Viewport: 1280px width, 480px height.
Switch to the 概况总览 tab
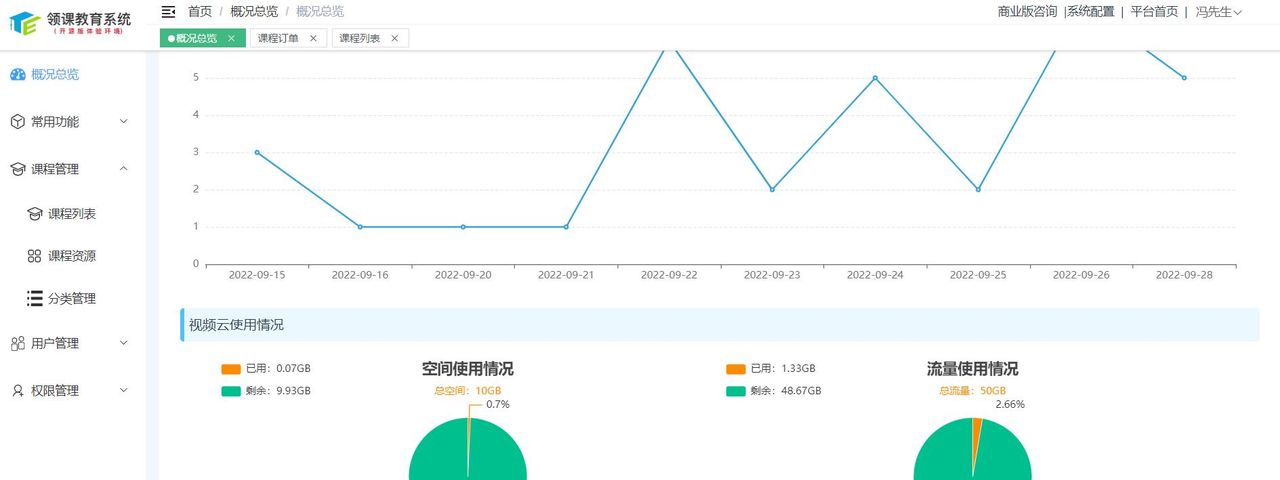203,38
